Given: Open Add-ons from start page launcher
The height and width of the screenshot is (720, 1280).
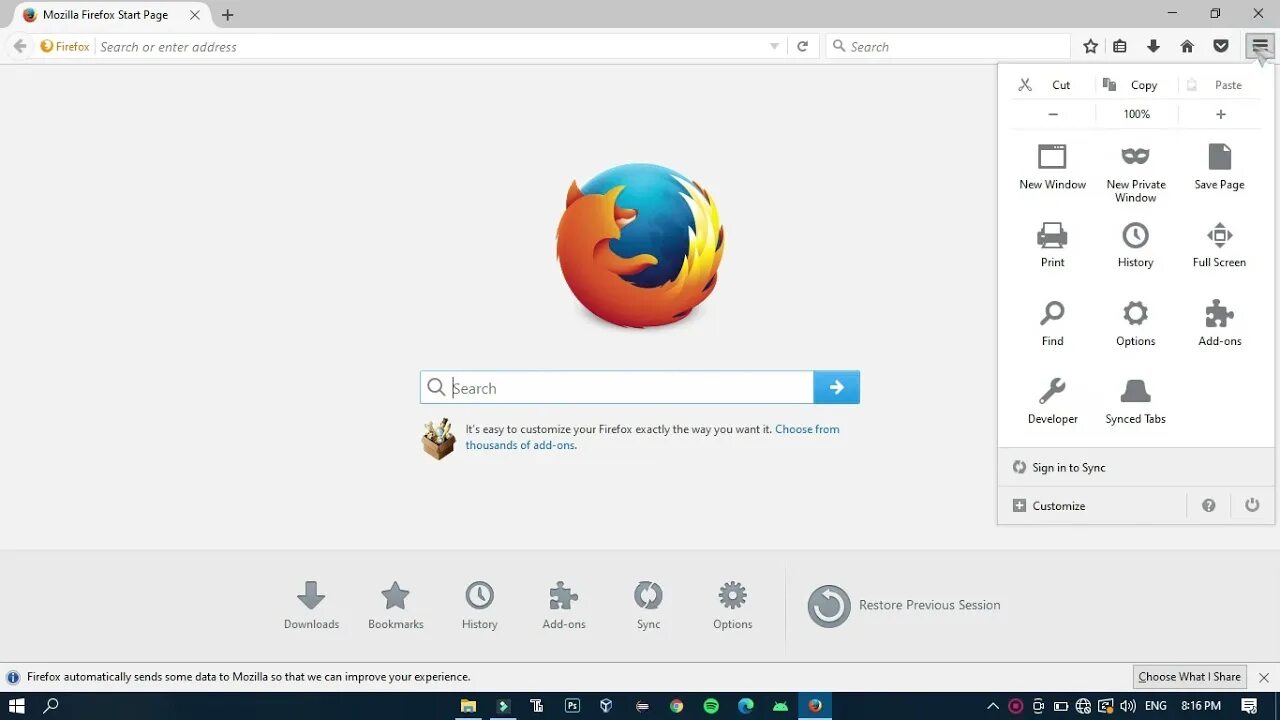Looking at the screenshot, I should click(x=564, y=606).
